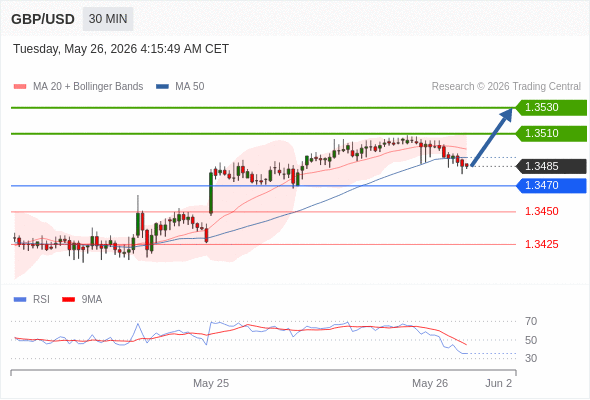Click the May 26 date axis label
Image resolution: width=590 pixels, height=400 pixels.
point(430,383)
